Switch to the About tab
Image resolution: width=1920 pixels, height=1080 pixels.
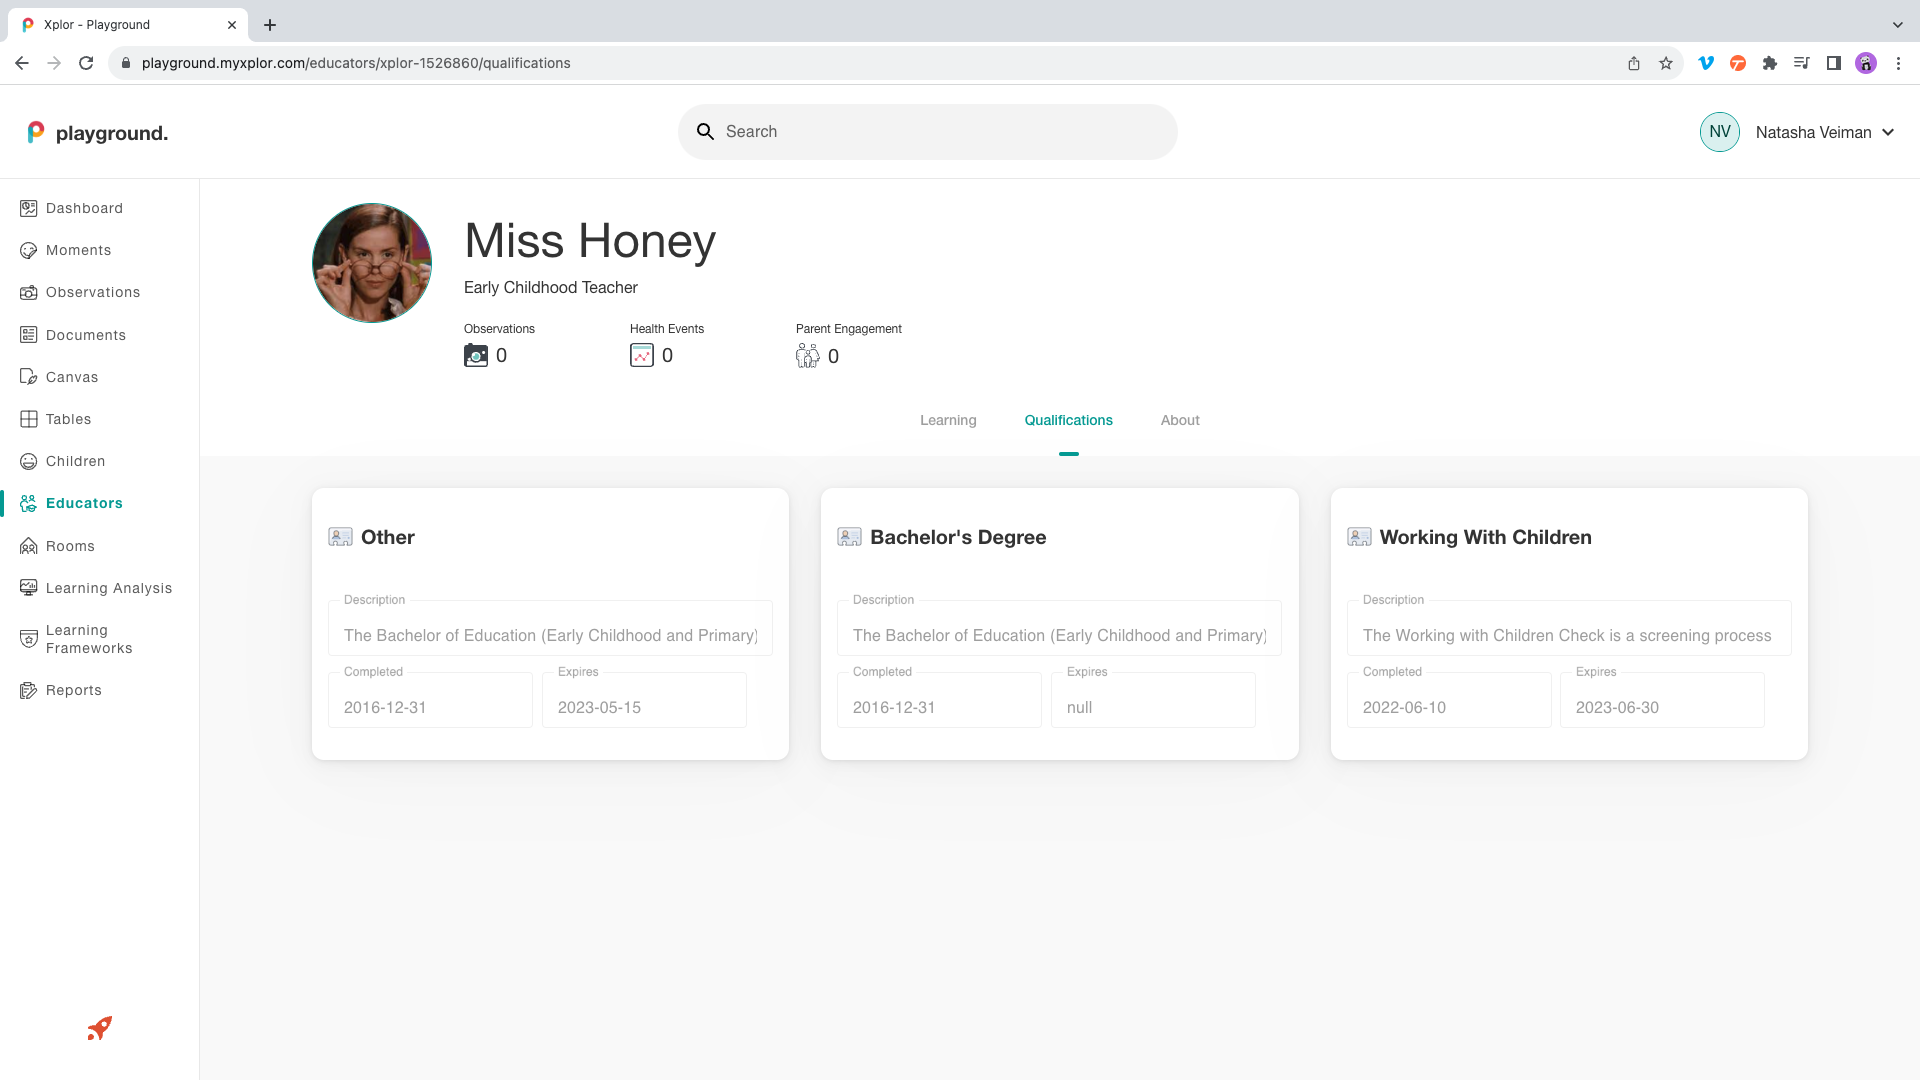[1180, 420]
